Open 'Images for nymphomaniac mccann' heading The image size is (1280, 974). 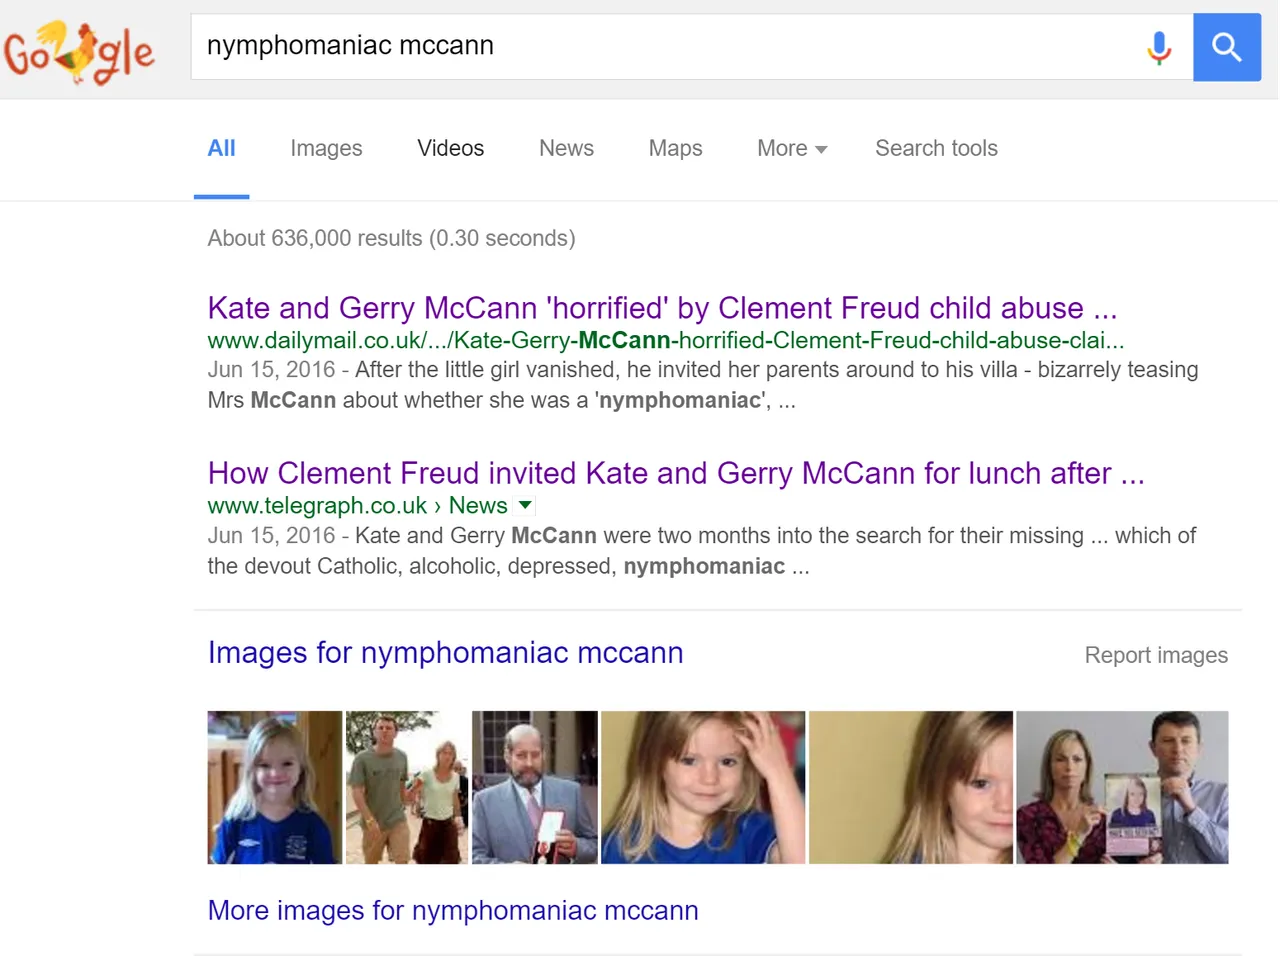445,652
